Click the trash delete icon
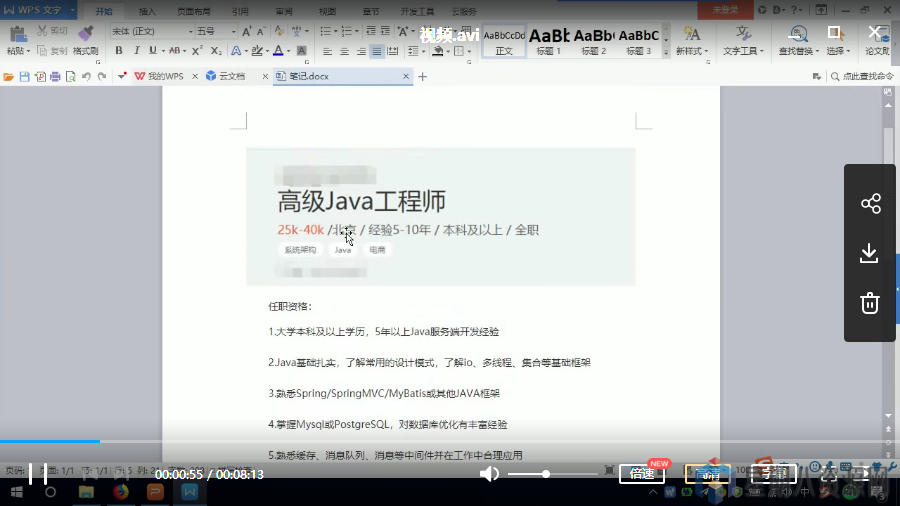Image resolution: width=900 pixels, height=506 pixels. 870,303
